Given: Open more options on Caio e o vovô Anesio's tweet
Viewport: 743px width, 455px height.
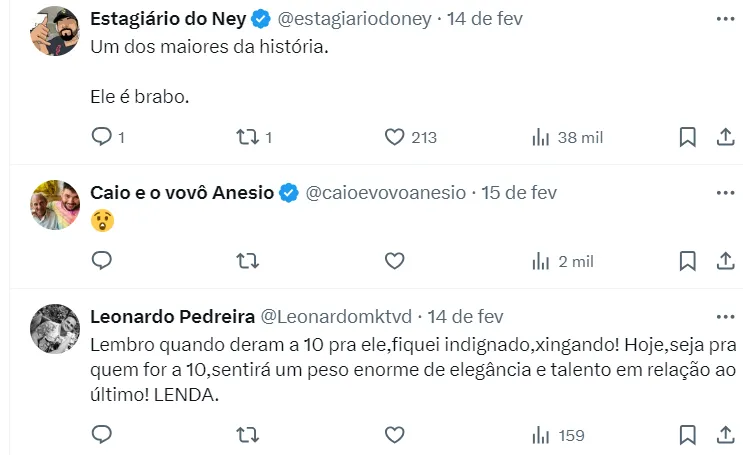Looking at the screenshot, I should (726, 192).
